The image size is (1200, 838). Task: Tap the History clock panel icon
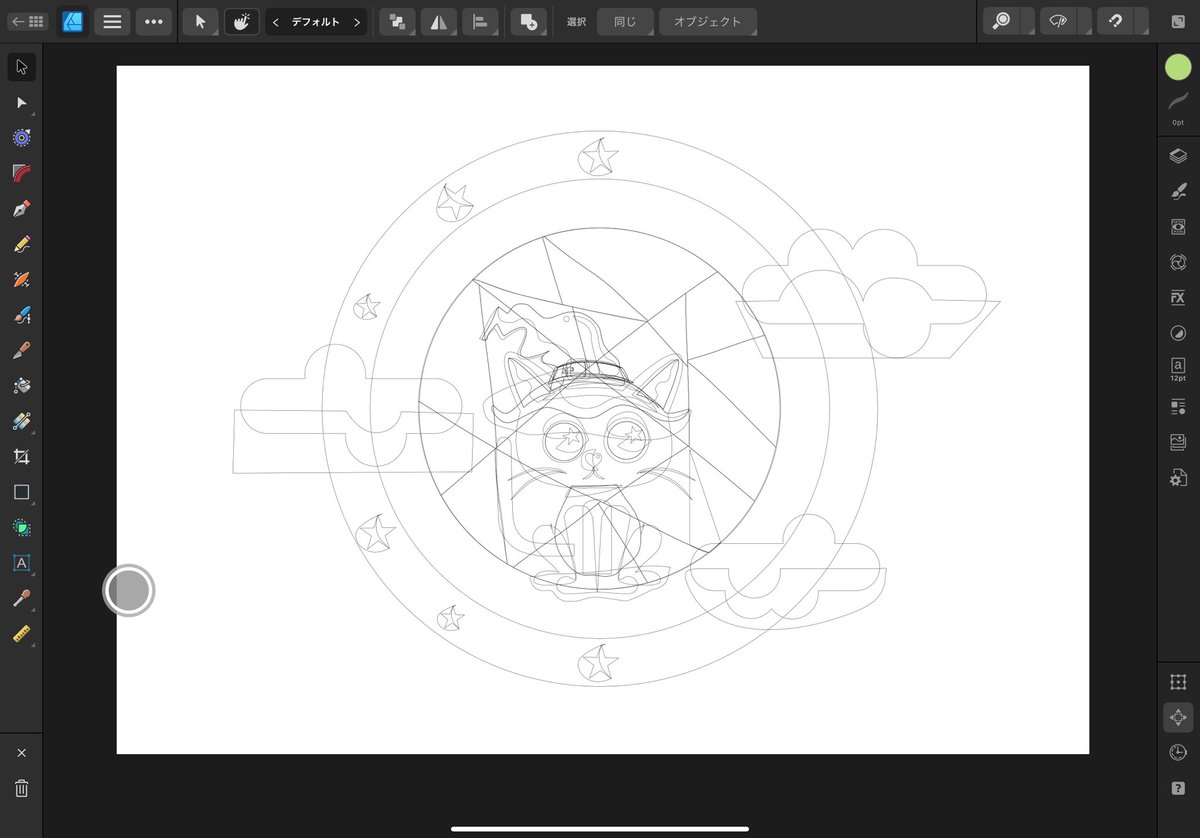1177,752
